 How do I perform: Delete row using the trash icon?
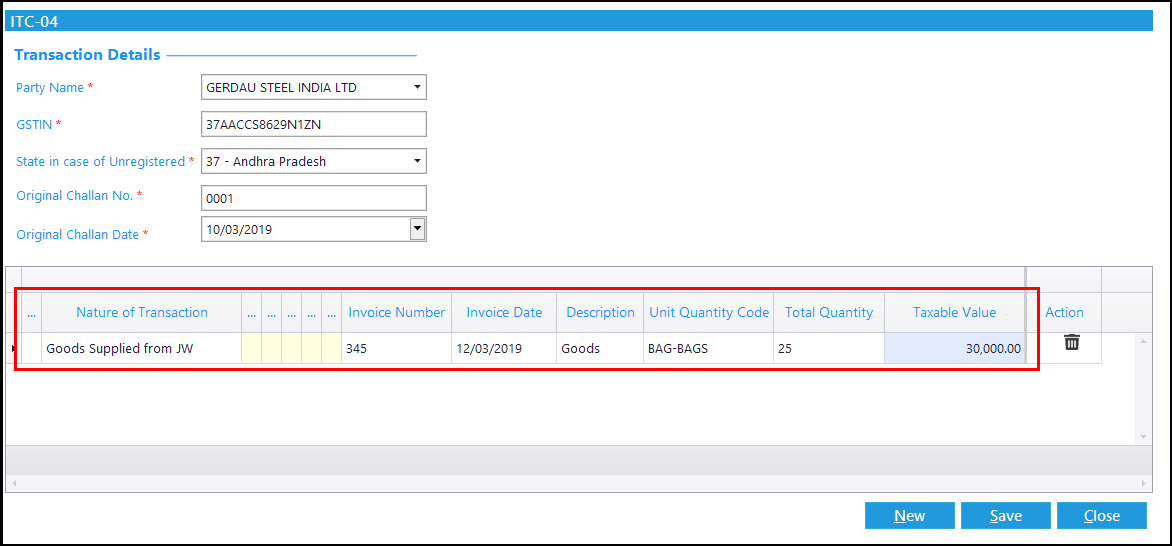click(x=1071, y=343)
